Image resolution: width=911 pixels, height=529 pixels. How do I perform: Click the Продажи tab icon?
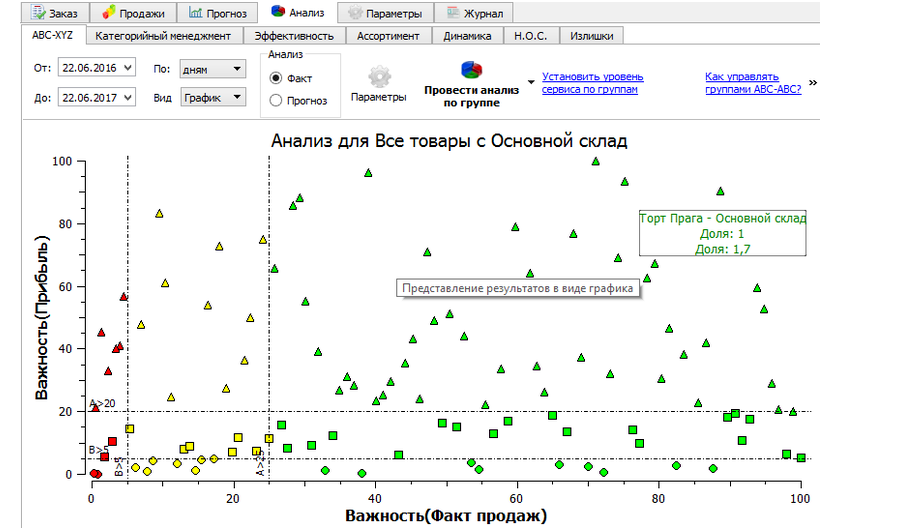point(109,12)
